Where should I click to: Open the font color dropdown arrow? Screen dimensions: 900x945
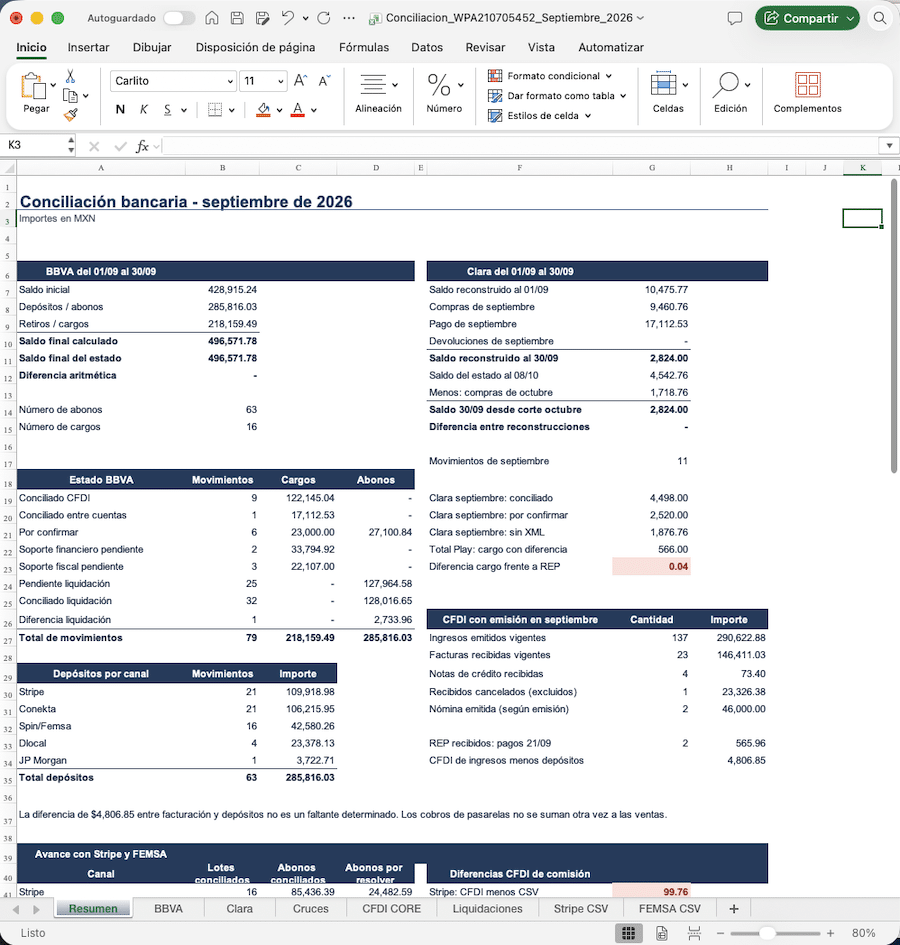click(x=314, y=110)
